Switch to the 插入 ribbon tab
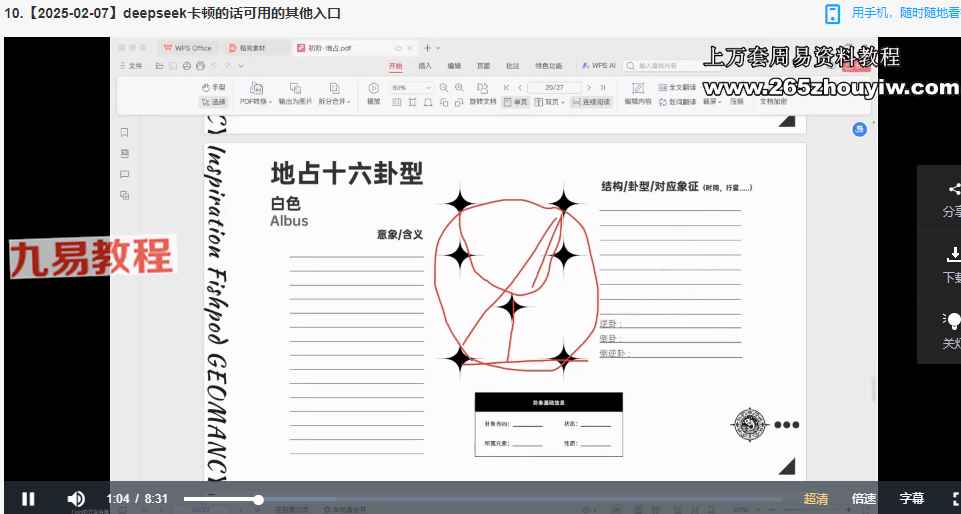961x514 pixels. (425, 66)
